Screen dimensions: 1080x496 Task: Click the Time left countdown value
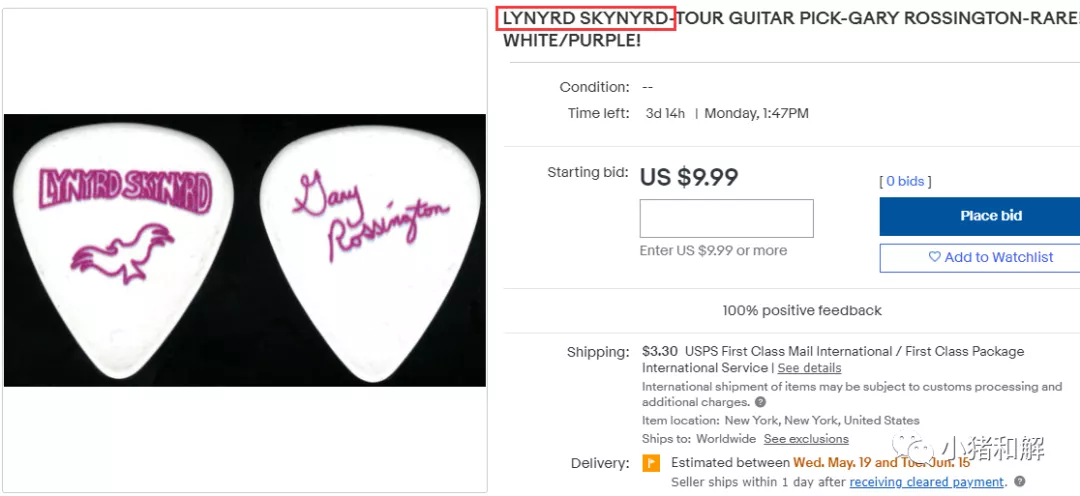coord(665,113)
